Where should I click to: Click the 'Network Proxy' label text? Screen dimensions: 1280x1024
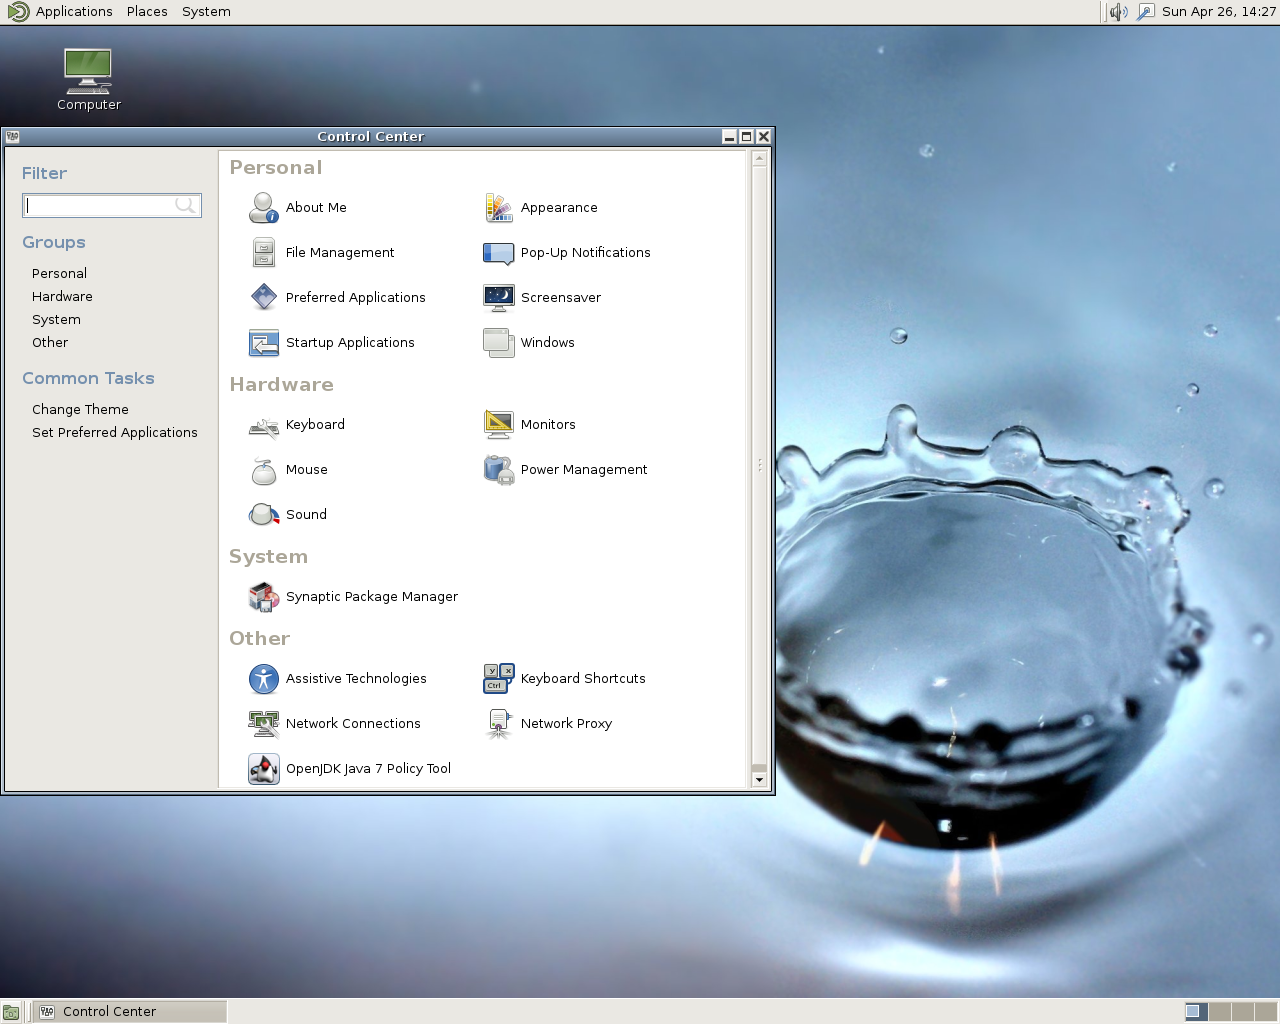click(x=566, y=723)
